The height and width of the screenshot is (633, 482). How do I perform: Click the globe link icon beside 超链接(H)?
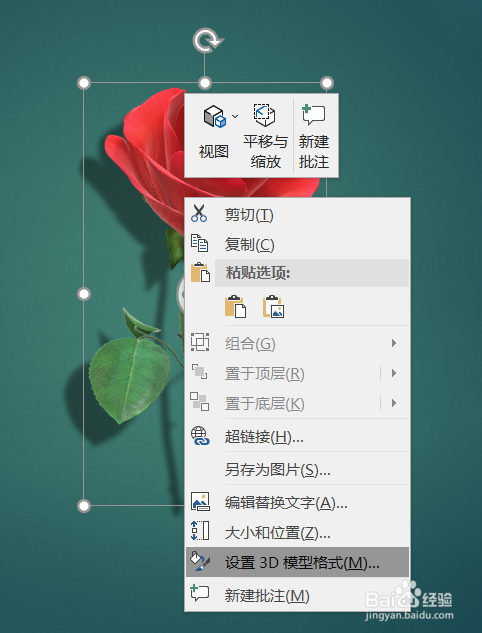(x=200, y=436)
